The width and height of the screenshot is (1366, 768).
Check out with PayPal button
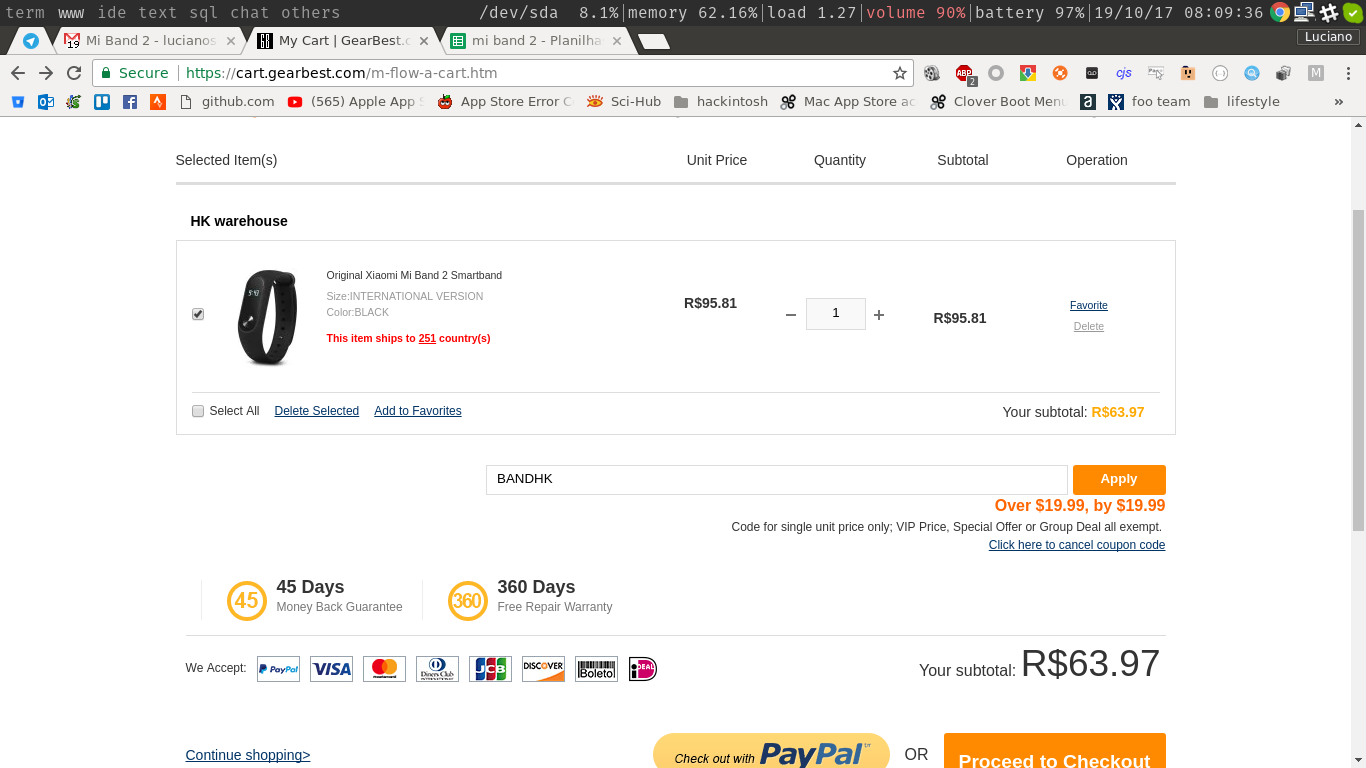771,751
